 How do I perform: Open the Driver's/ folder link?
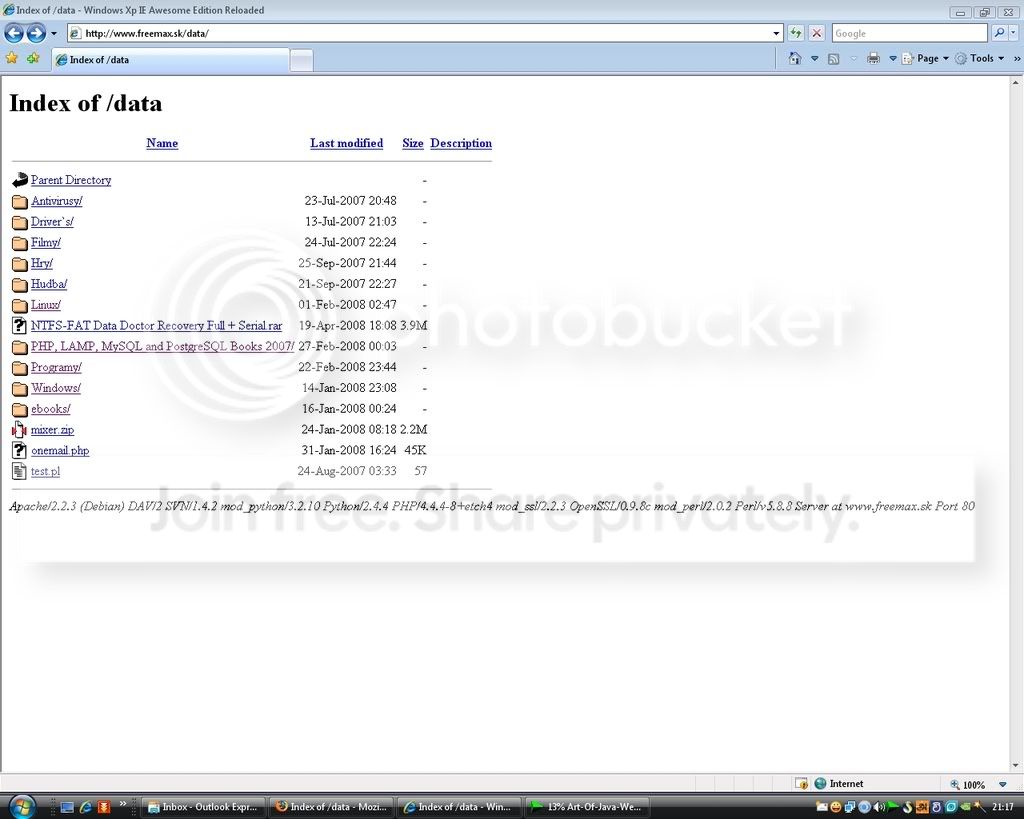click(x=52, y=221)
